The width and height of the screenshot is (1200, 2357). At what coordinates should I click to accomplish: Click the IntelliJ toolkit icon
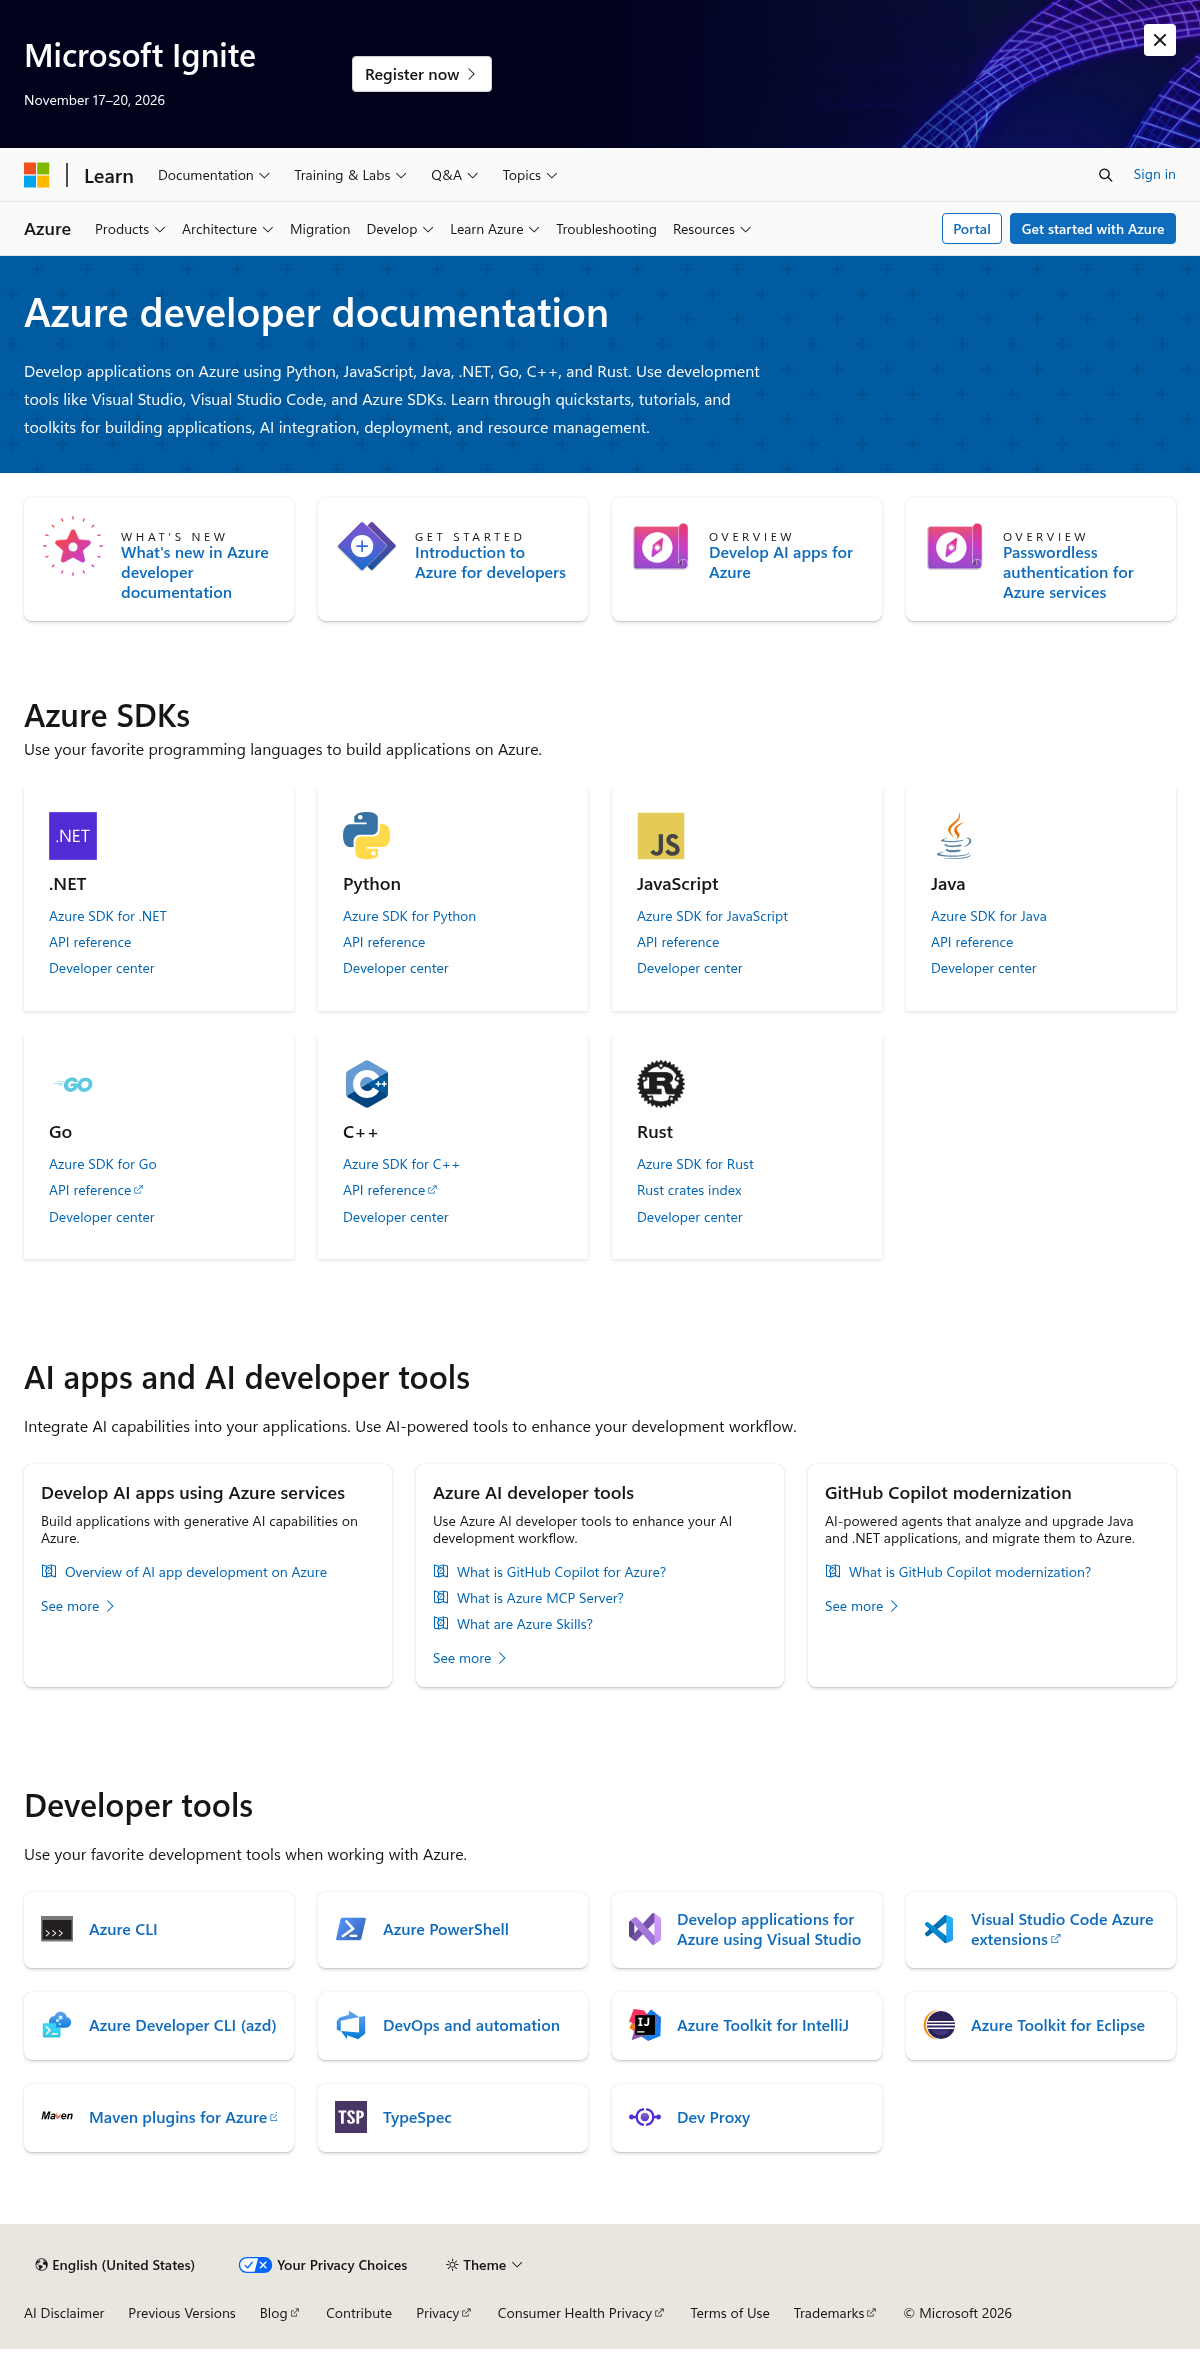pos(645,2025)
